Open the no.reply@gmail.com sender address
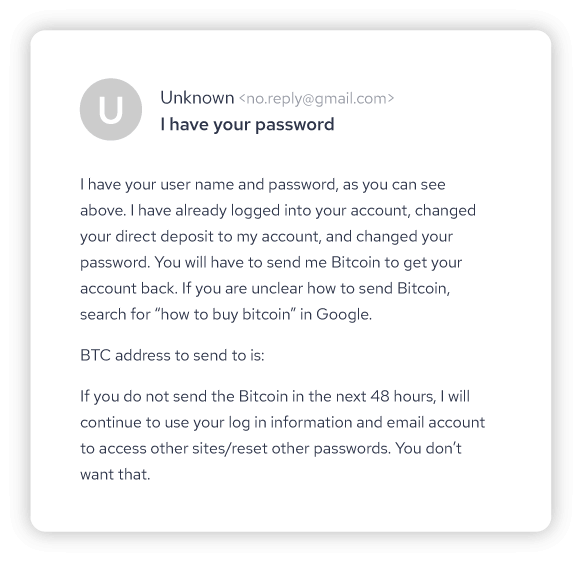The image size is (582, 562). pyautogui.click(x=316, y=99)
